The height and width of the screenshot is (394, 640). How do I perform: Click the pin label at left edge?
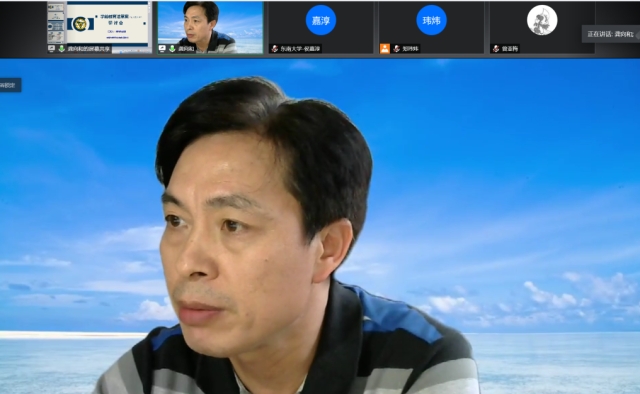9,85
